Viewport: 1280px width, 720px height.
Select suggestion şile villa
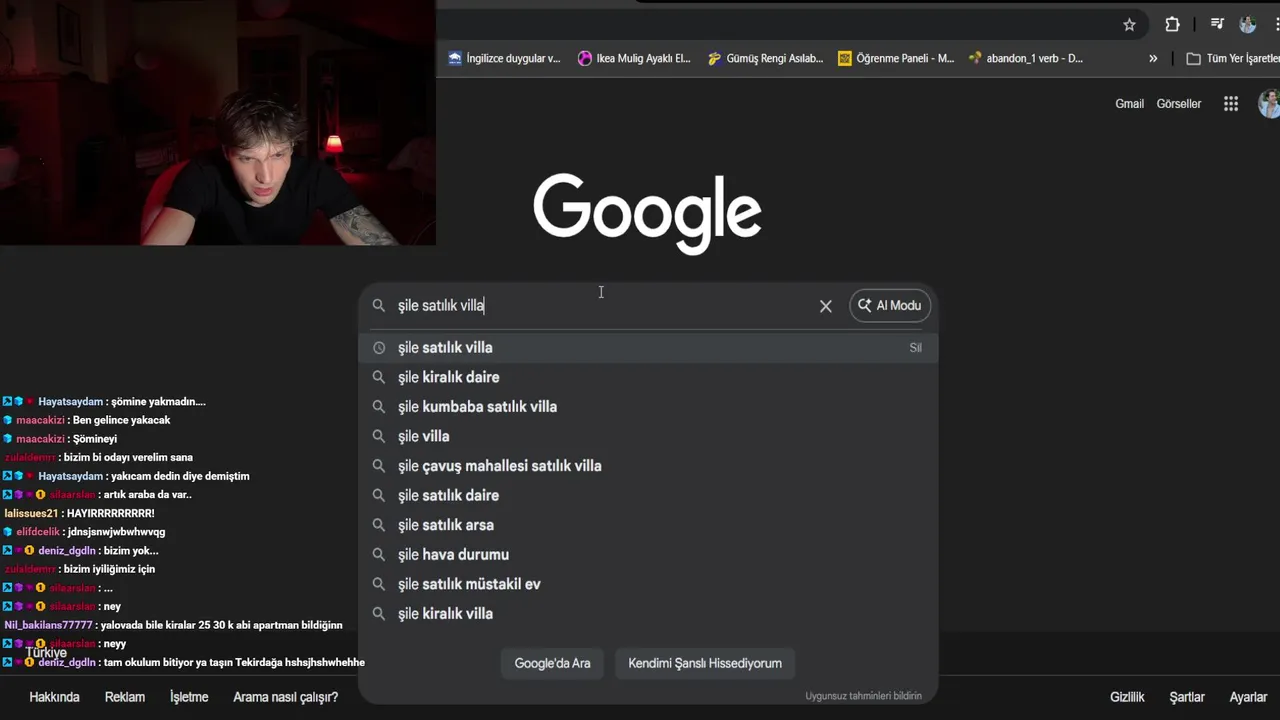pos(648,436)
